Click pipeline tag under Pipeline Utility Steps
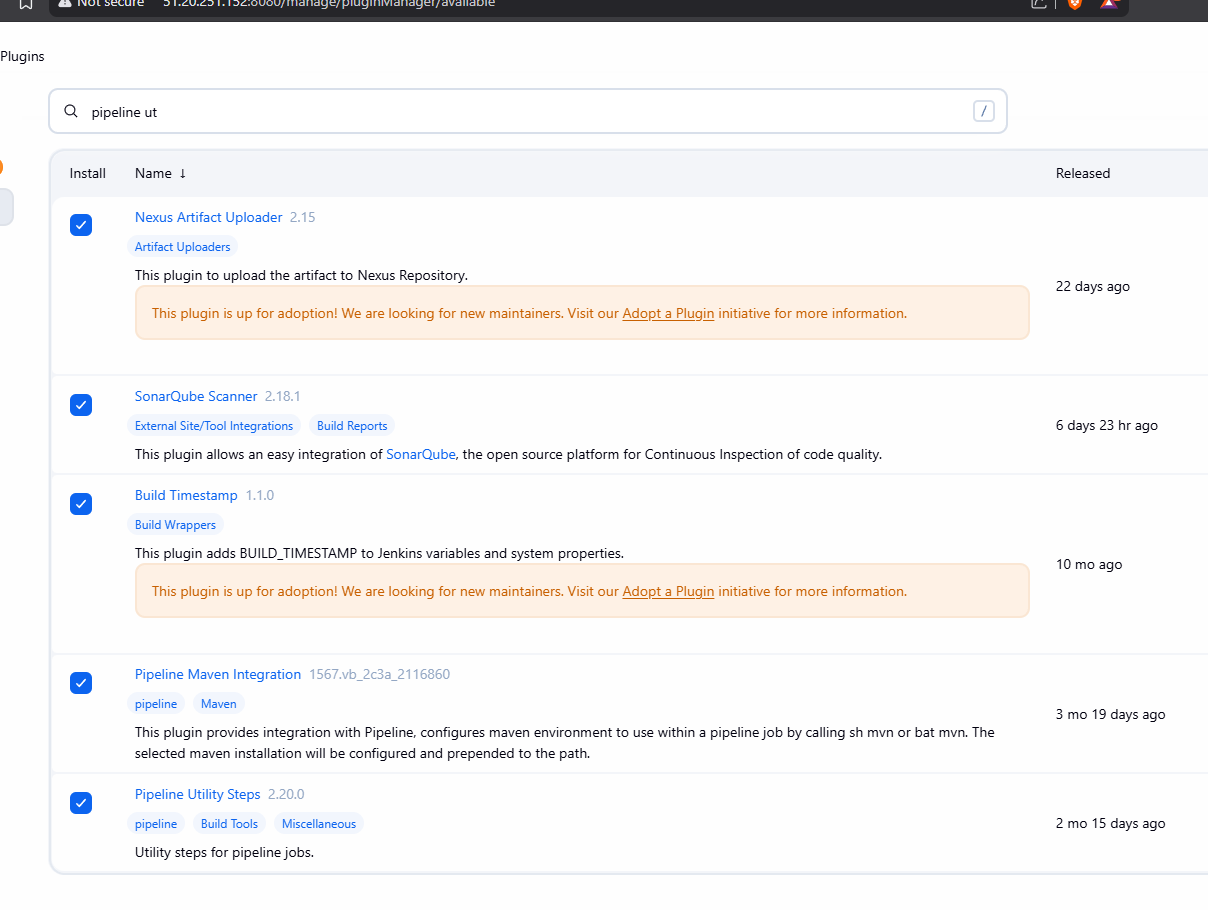The image size is (1208, 910). click(x=156, y=824)
